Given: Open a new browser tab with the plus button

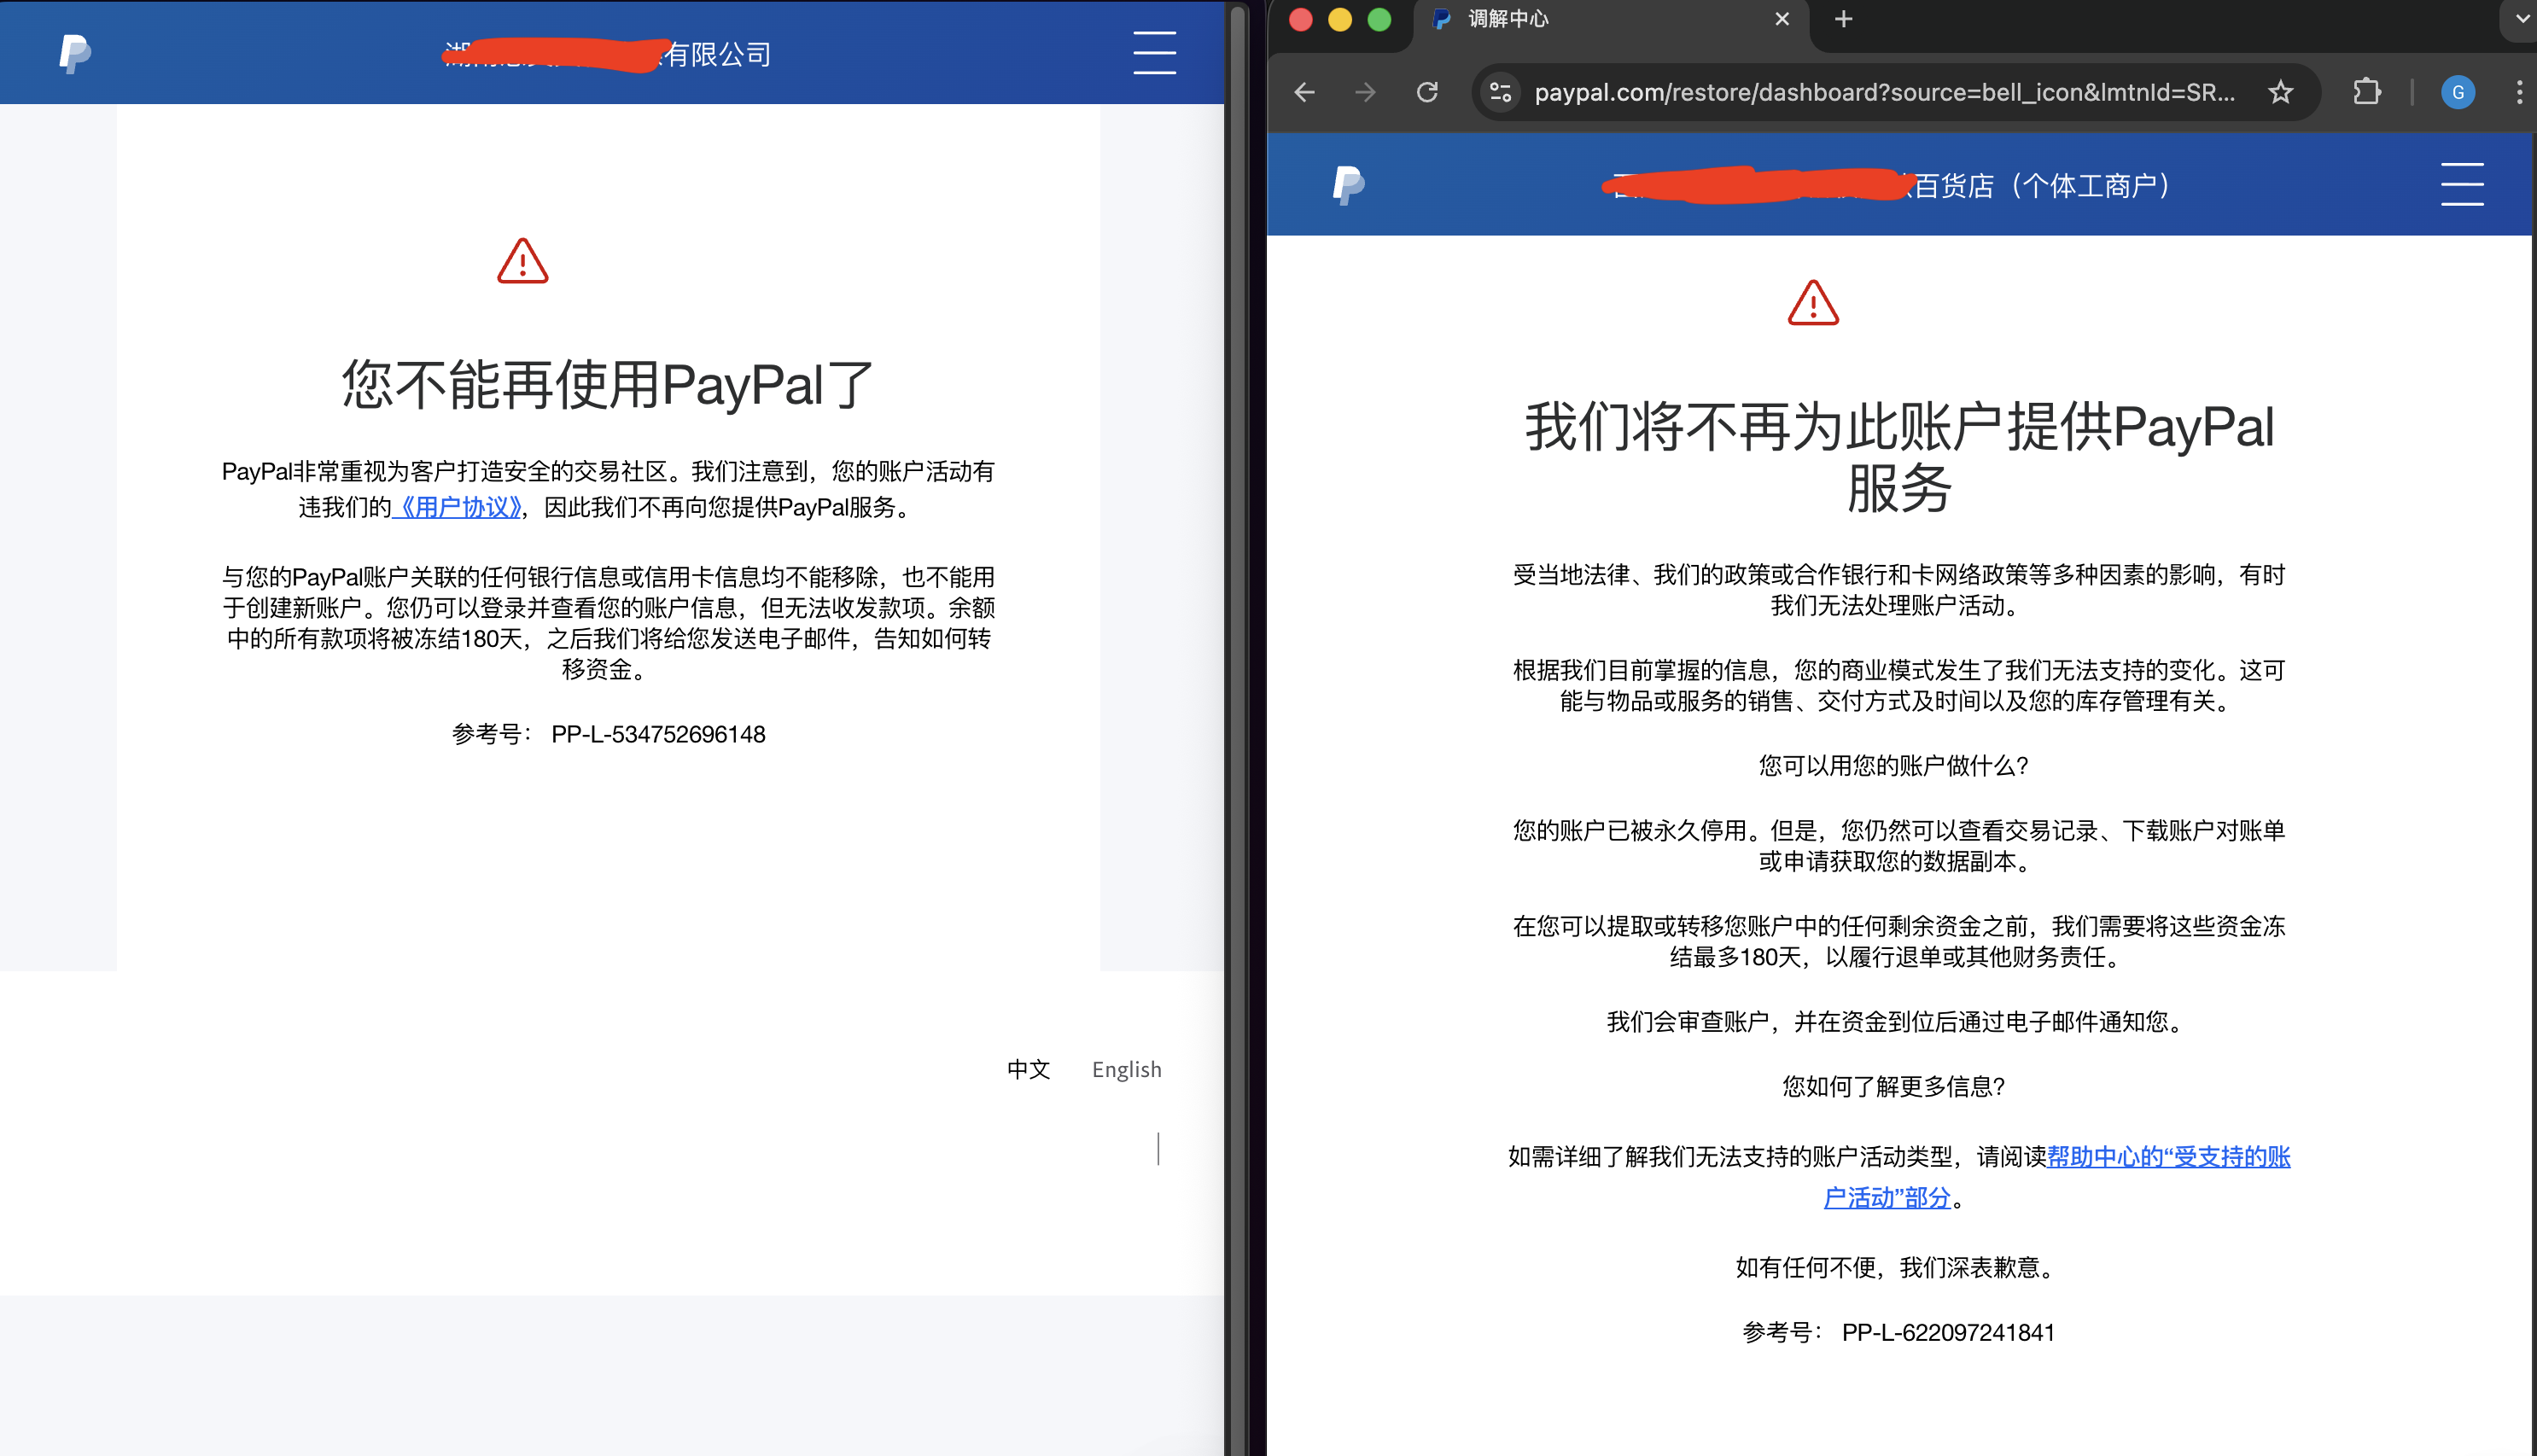Looking at the screenshot, I should 1843,18.
